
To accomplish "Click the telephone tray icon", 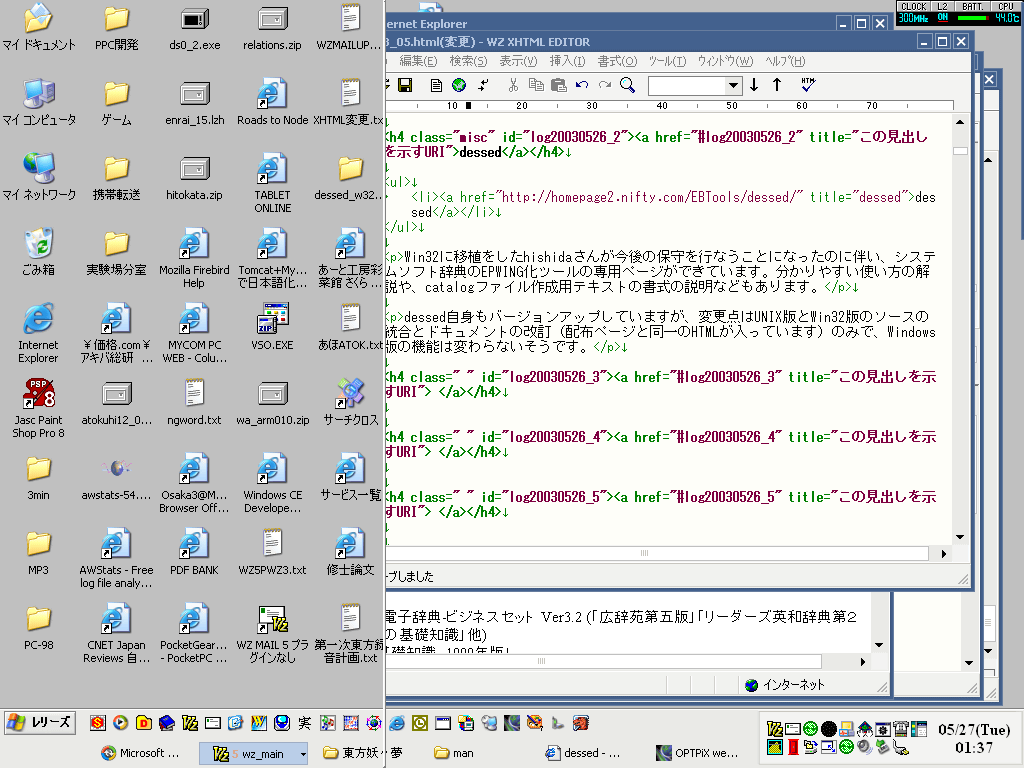I will pos(901,729).
